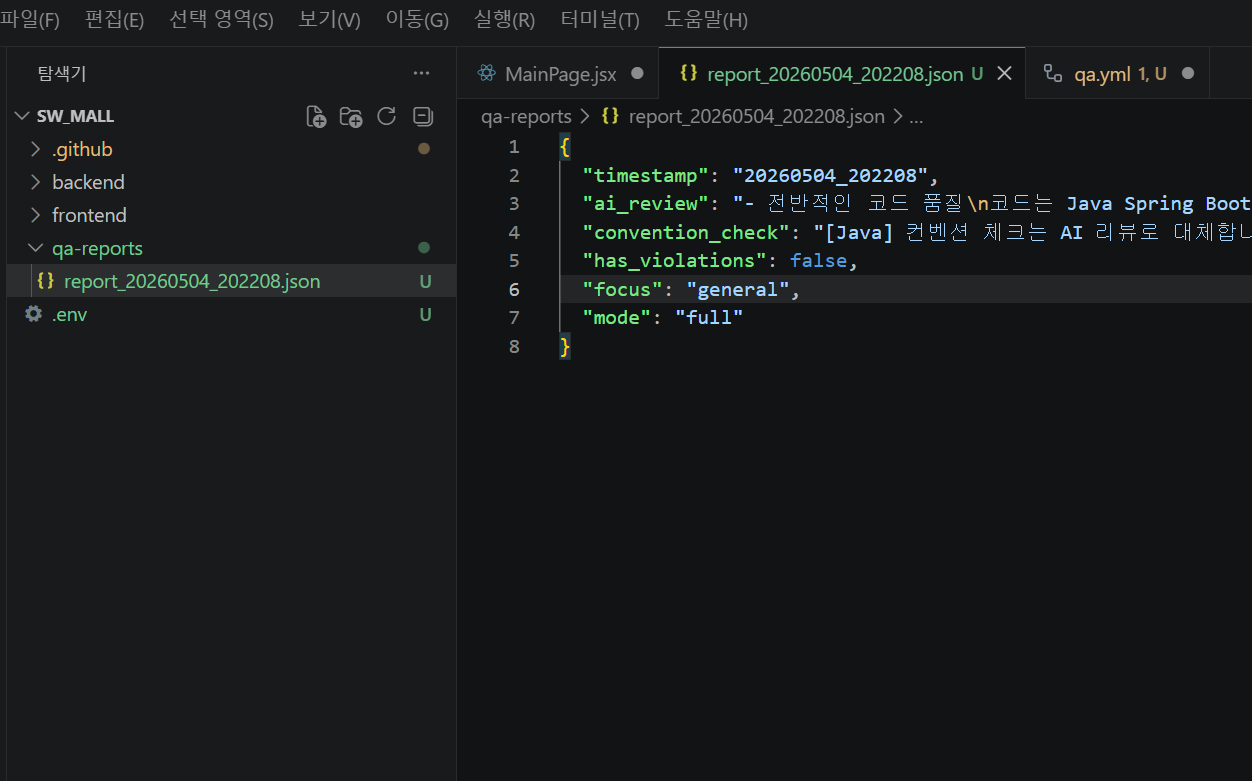Expand the .github folder

click(x=36, y=149)
